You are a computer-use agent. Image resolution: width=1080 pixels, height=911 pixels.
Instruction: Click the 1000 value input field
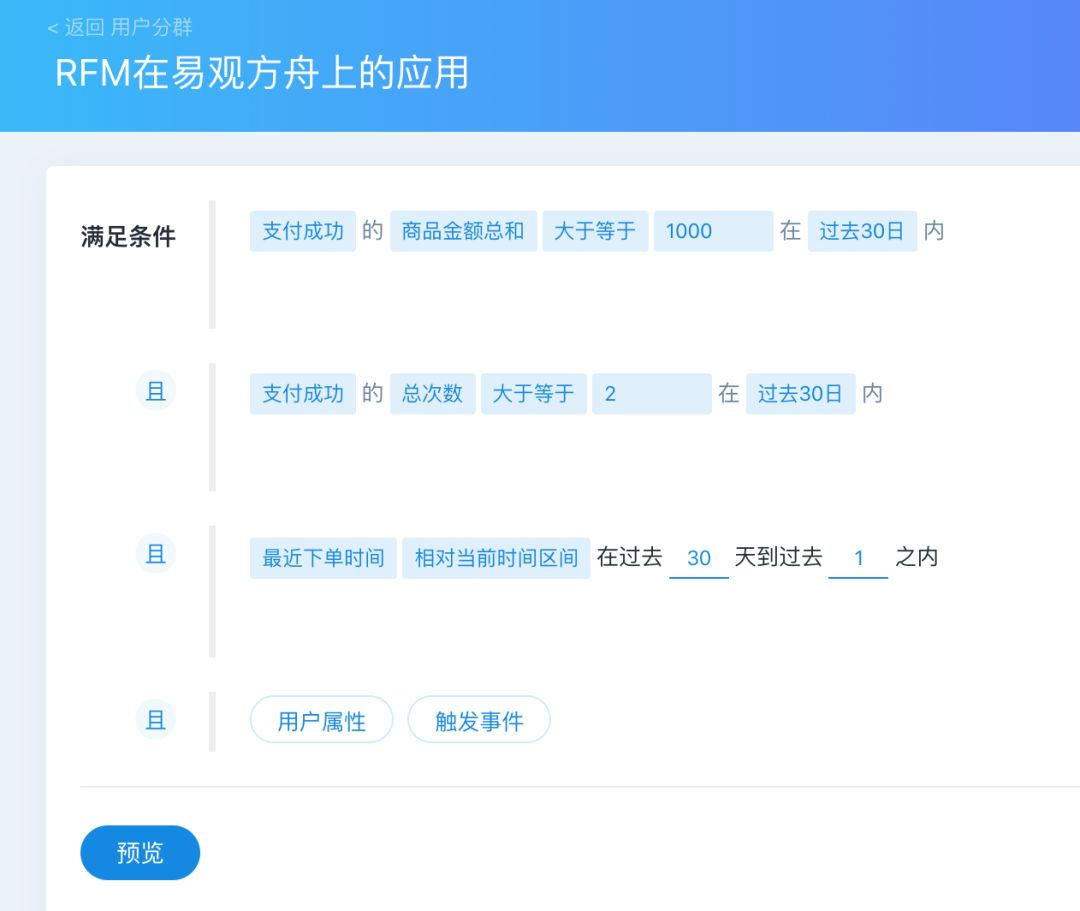click(713, 231)
